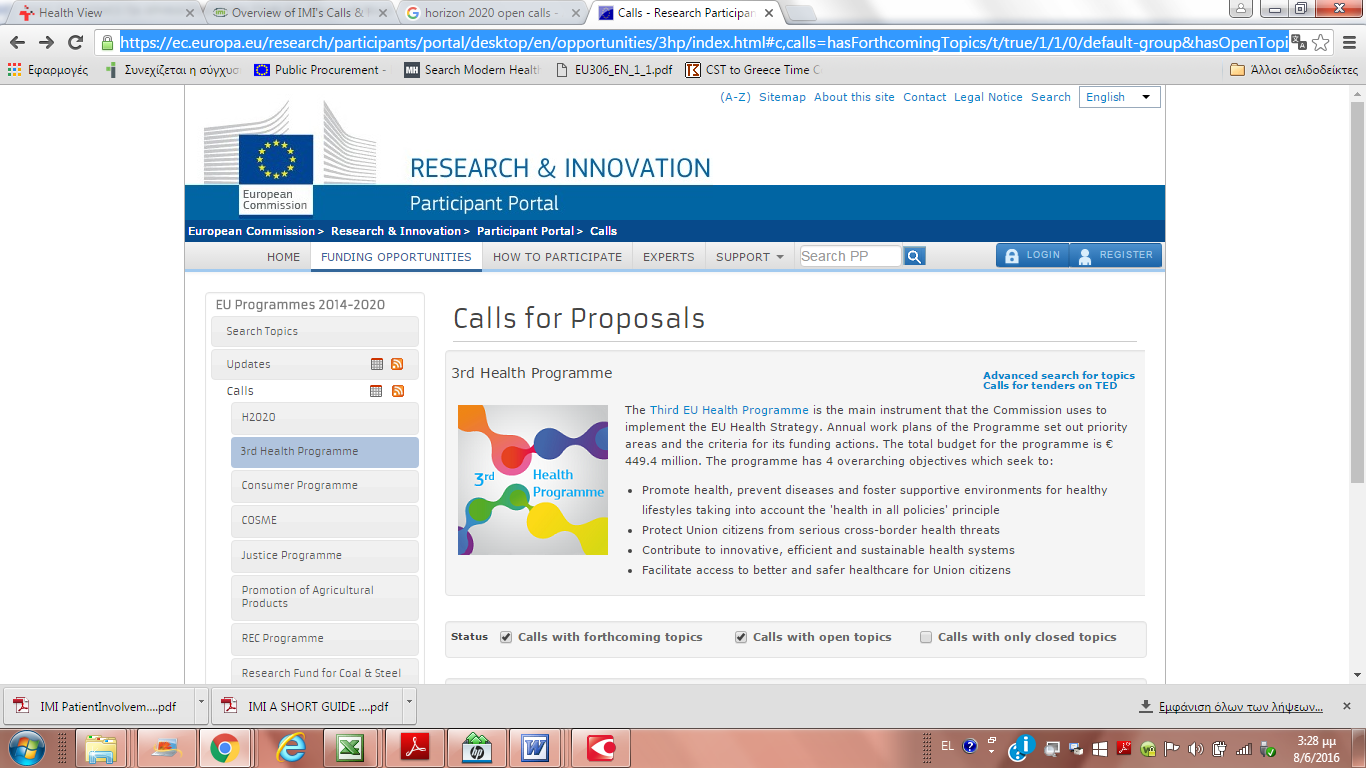Click the REGISTER button

click(1116, 255)
